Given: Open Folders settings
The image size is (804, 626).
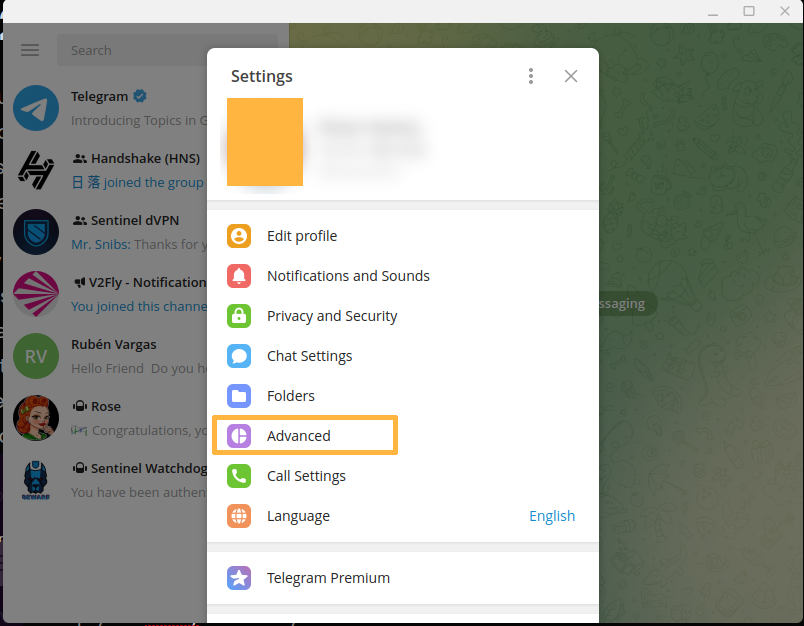Looking at the screenshot, I should 403,396.
